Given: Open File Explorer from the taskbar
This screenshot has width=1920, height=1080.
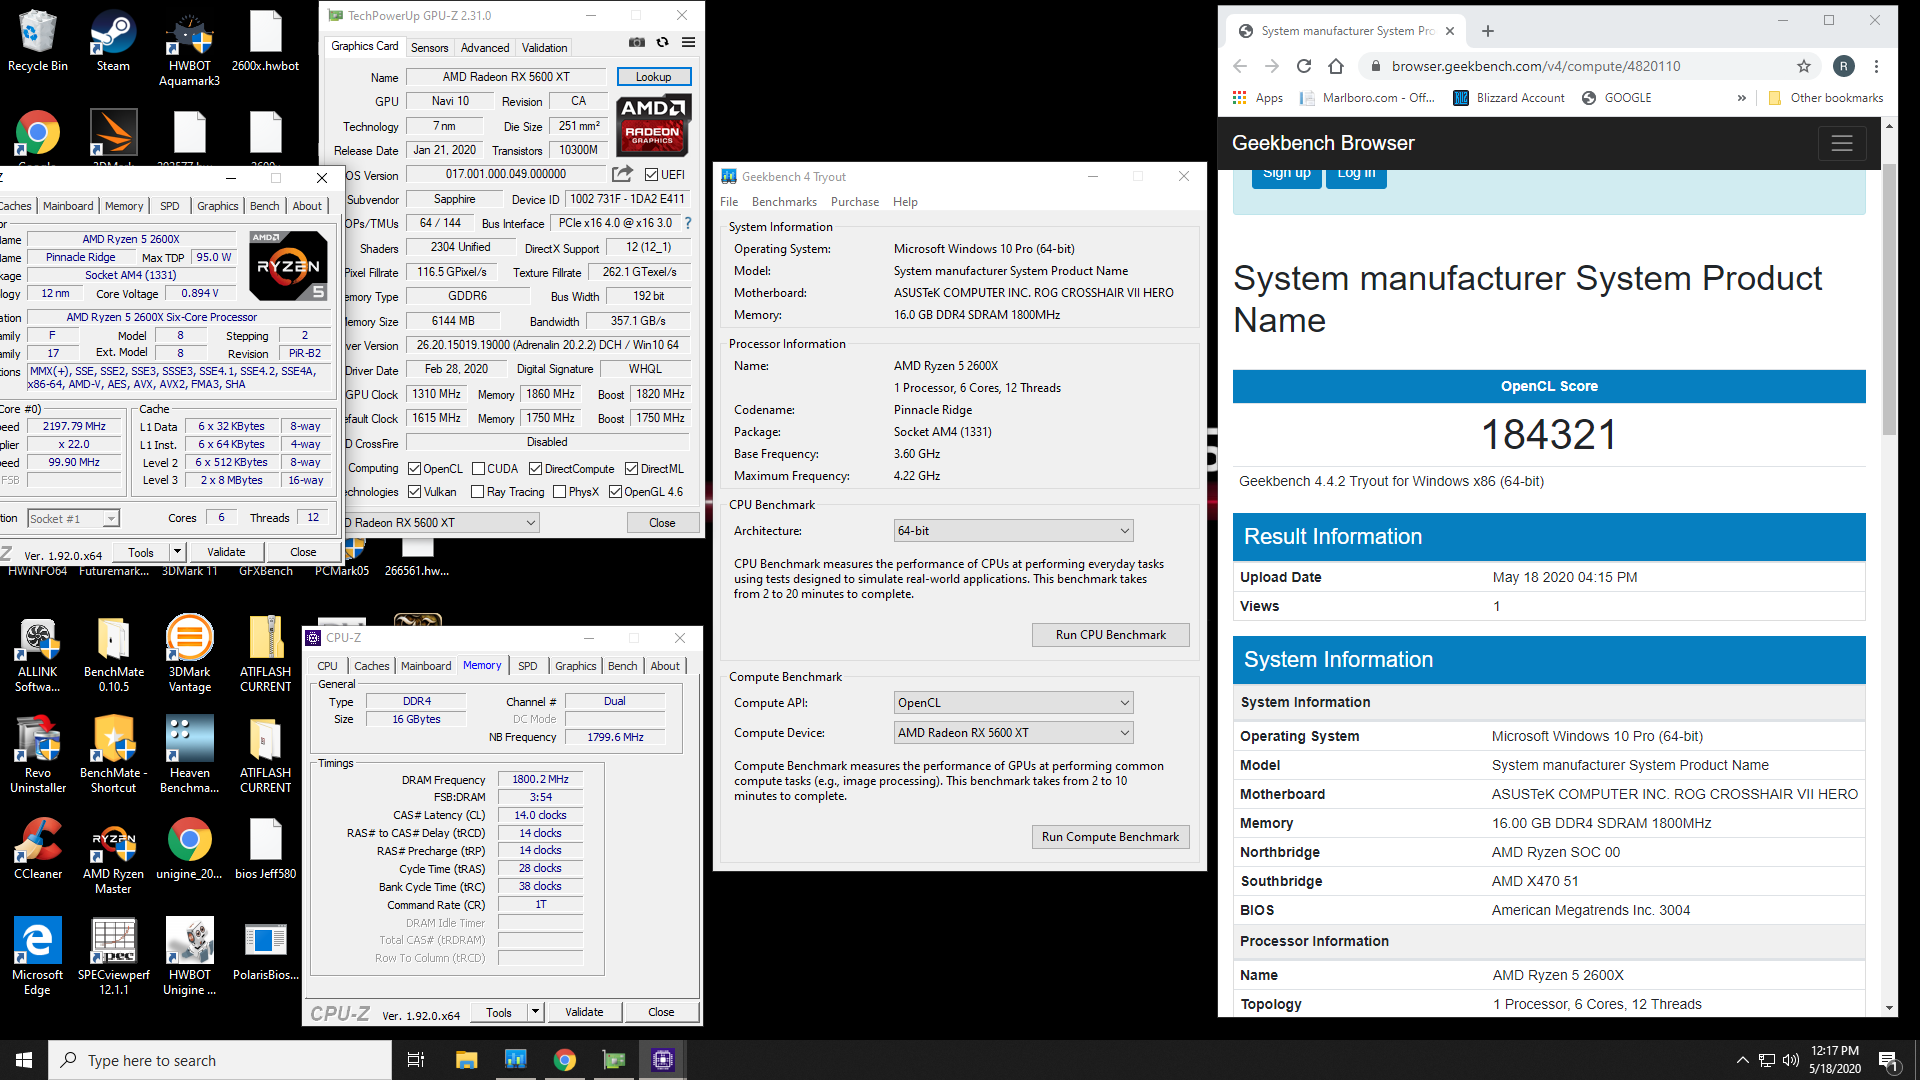Looking at the screenshot, I should tap(466, 1060).
